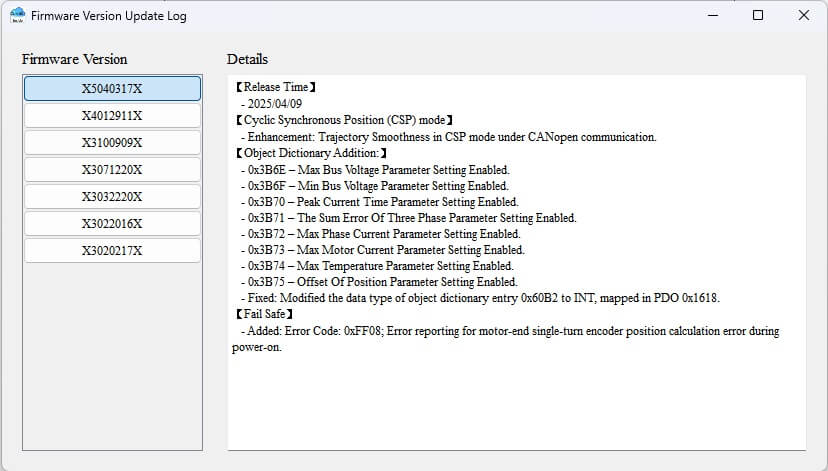Screen dimensions: 828x471
Task: Select firmware version X3071220X
Action: 112,169
